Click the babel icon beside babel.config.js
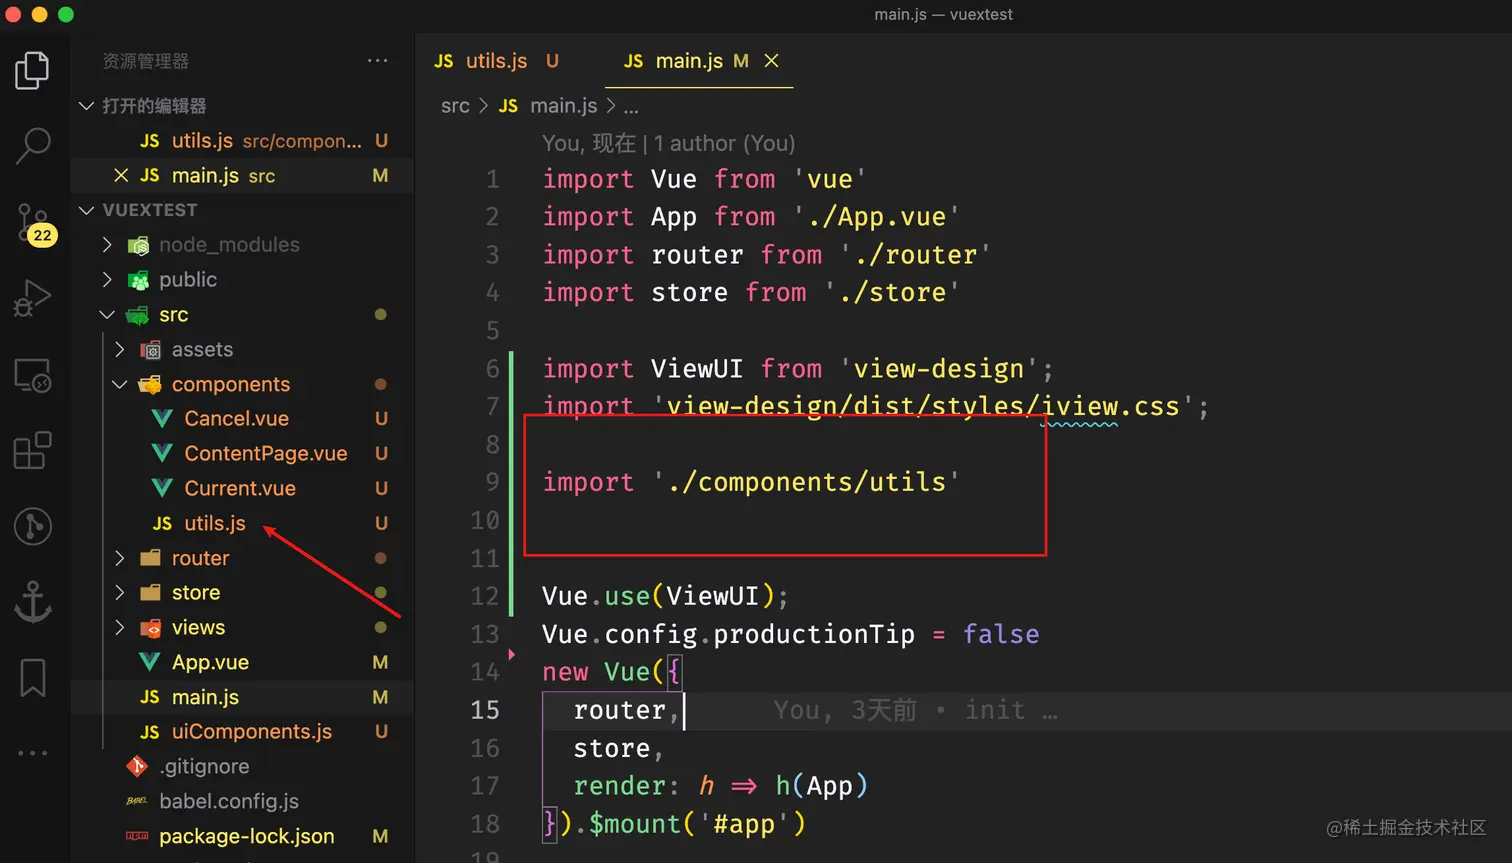 137,801
